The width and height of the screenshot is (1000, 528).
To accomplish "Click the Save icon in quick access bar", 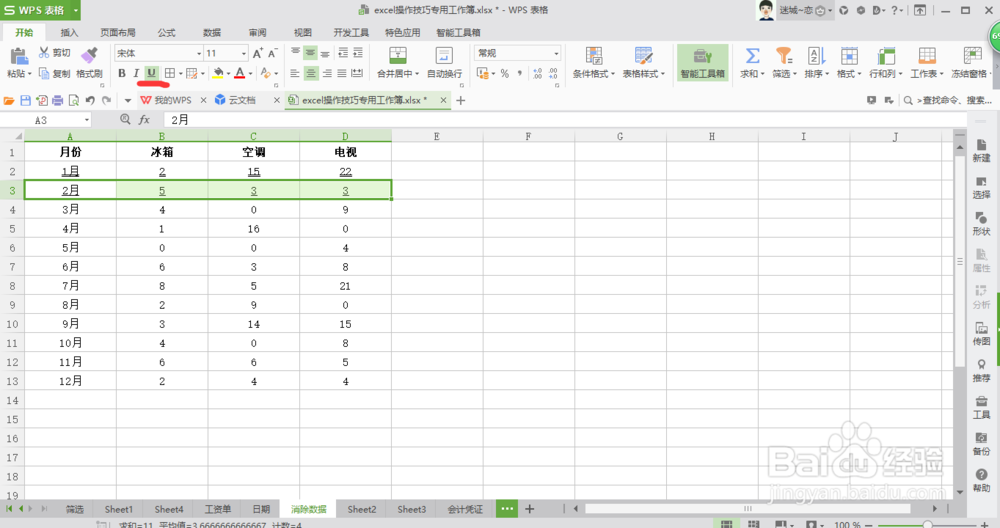I will pyautogui.click(x=26, y=100).
